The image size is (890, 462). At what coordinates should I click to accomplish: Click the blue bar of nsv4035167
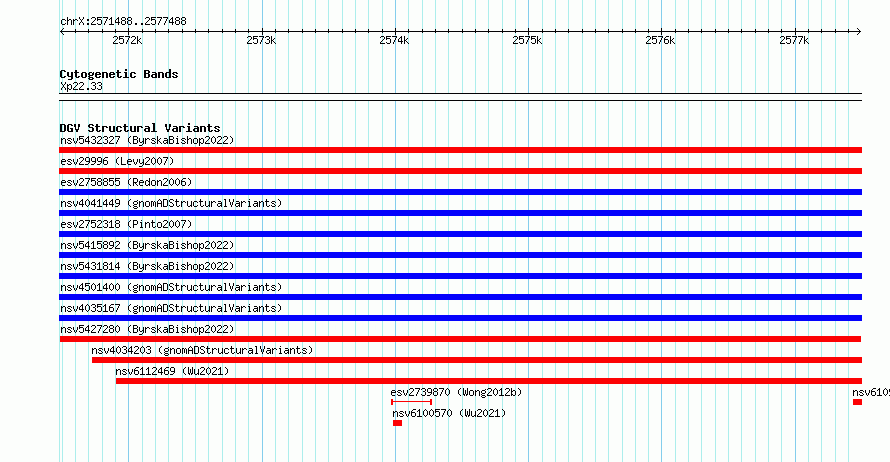(x=460, y=318)
